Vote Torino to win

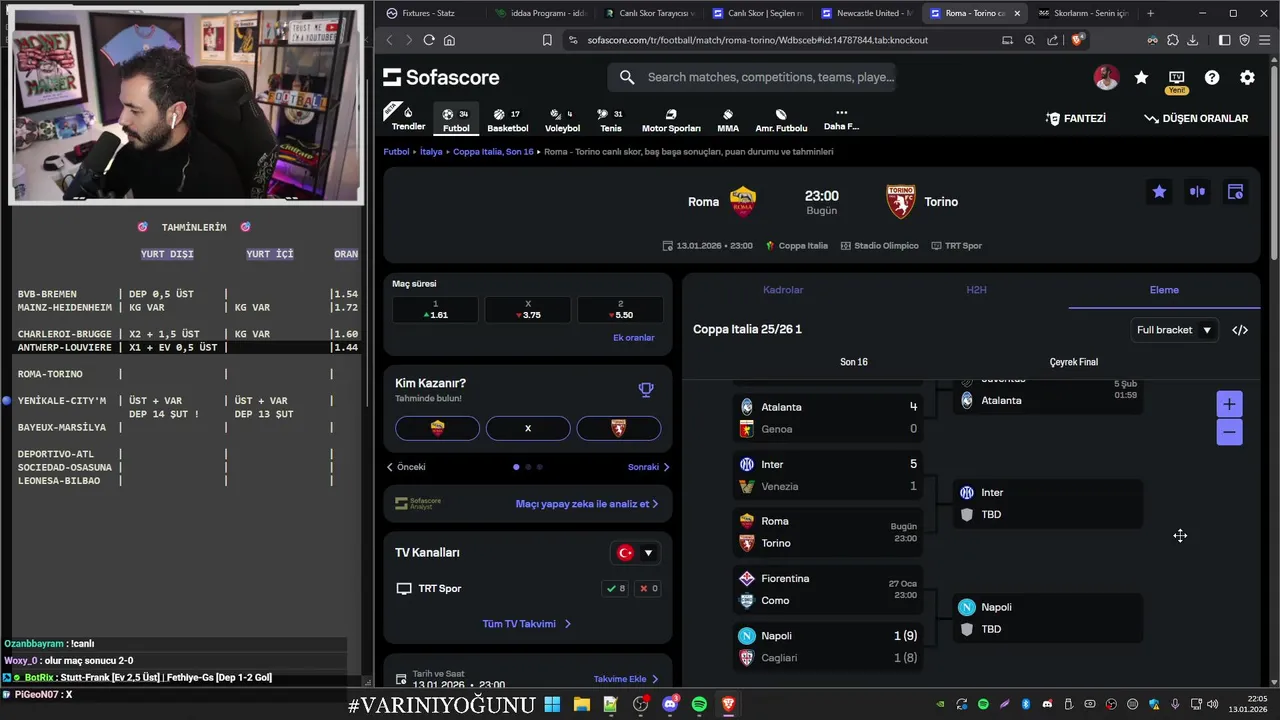point(618,428)
